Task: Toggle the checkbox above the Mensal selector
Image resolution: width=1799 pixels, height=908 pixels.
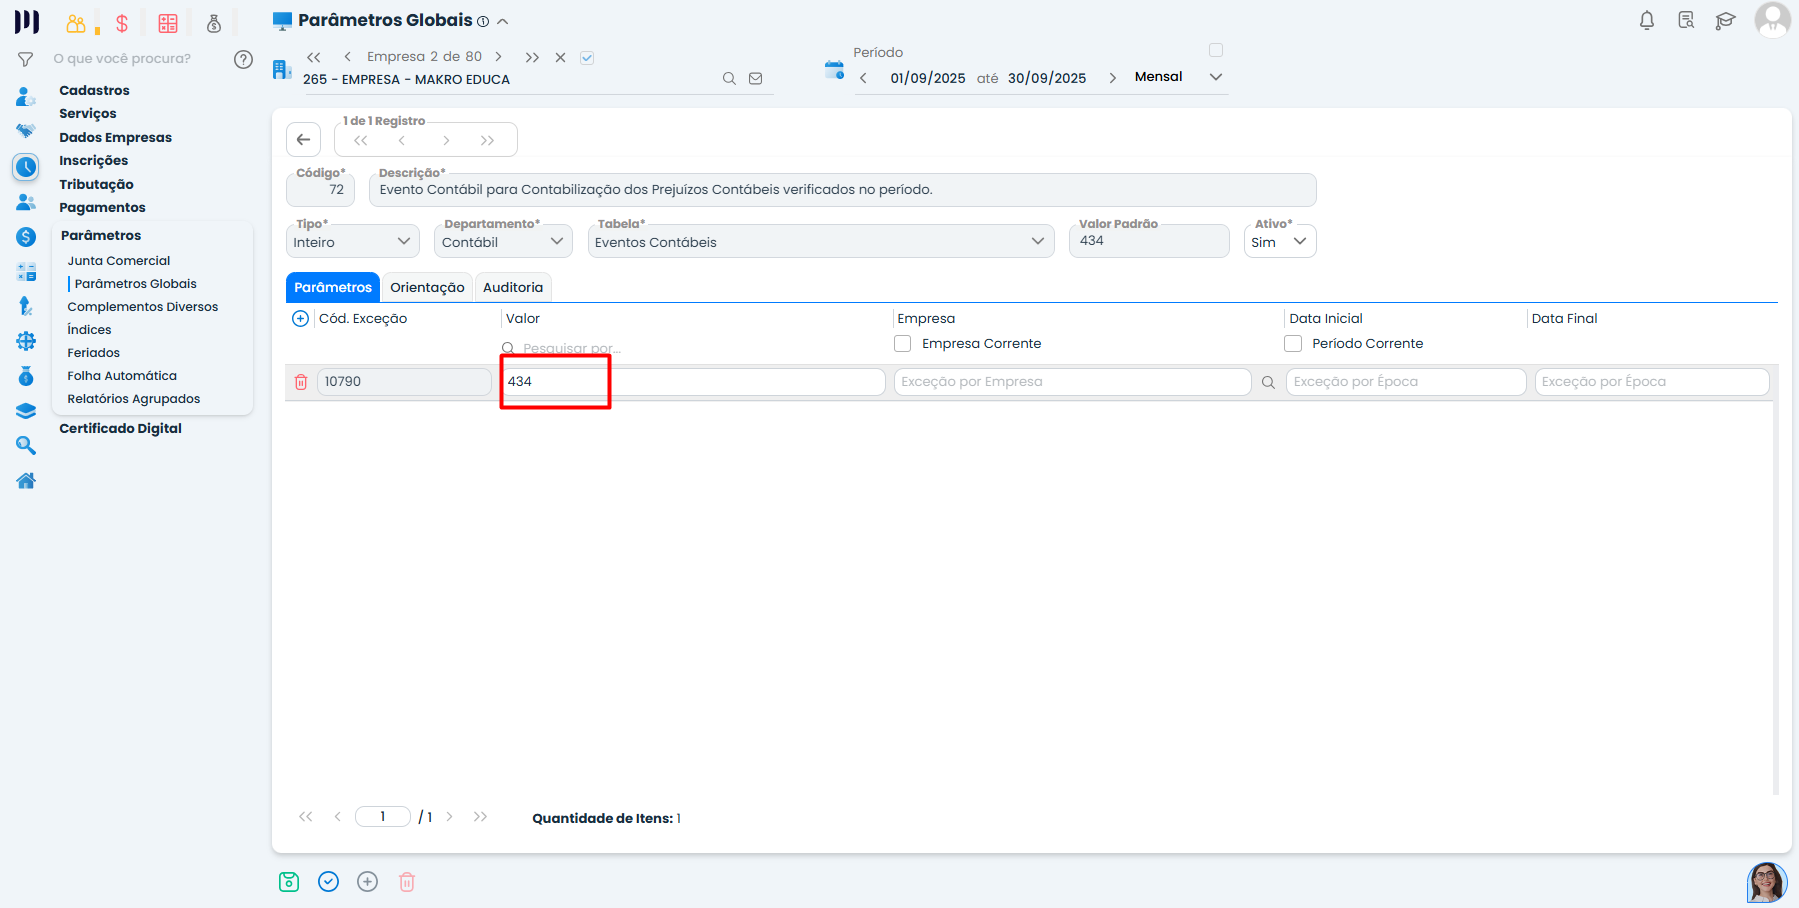Action: (x=1216, y=49)
